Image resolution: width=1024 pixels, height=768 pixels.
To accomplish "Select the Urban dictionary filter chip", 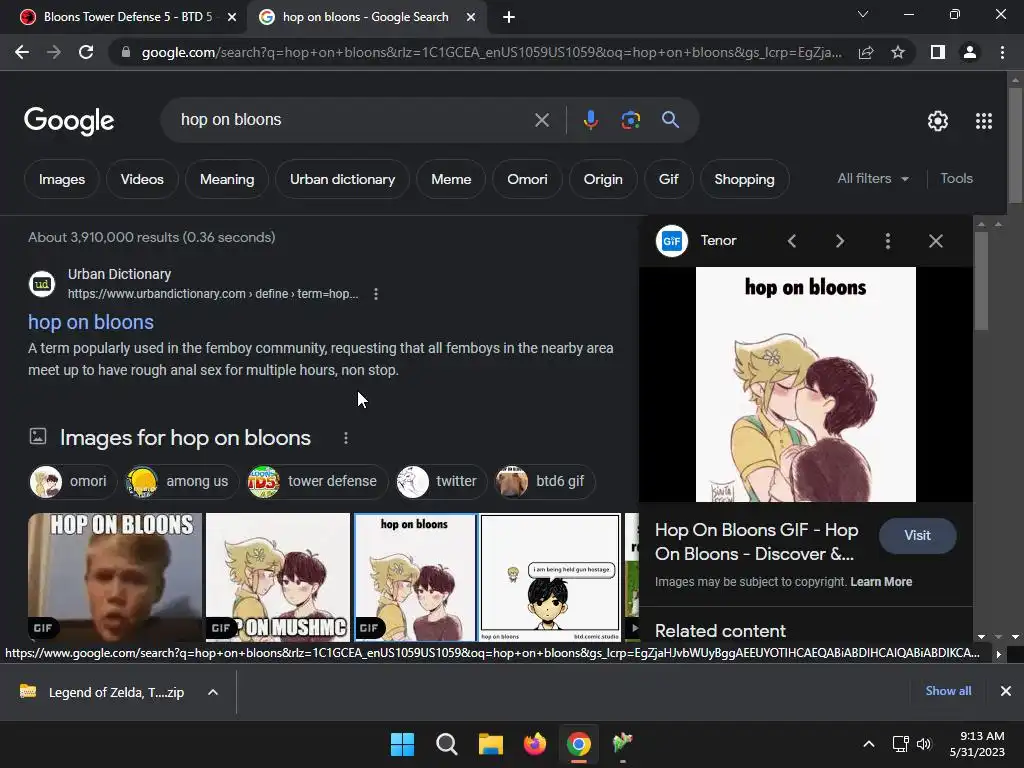I will pos(342,179).
